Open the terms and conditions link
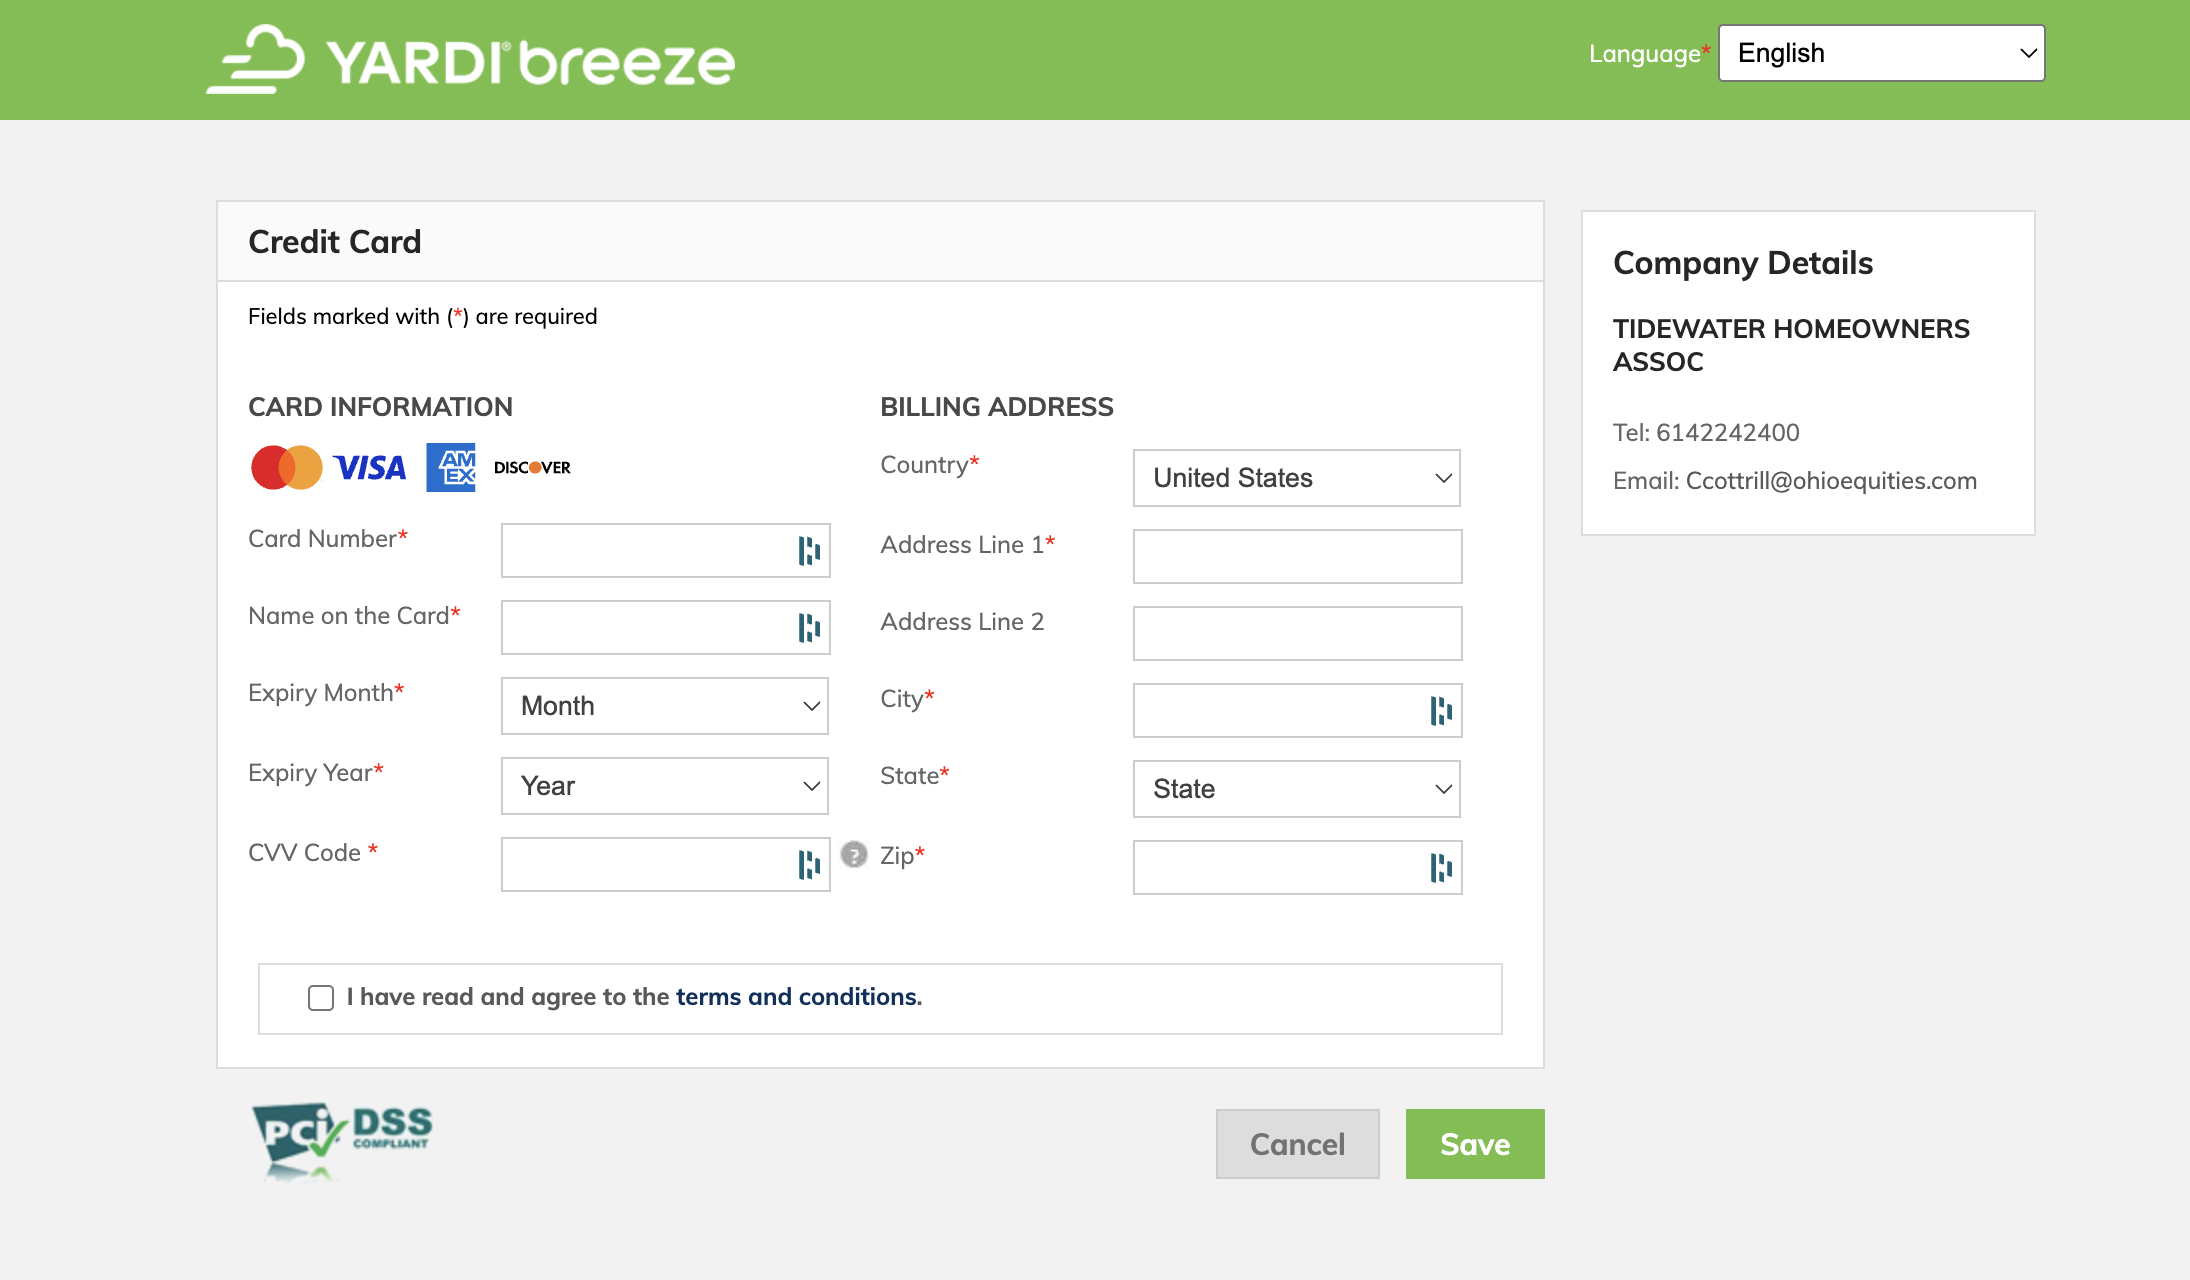 tap(796, 997)
